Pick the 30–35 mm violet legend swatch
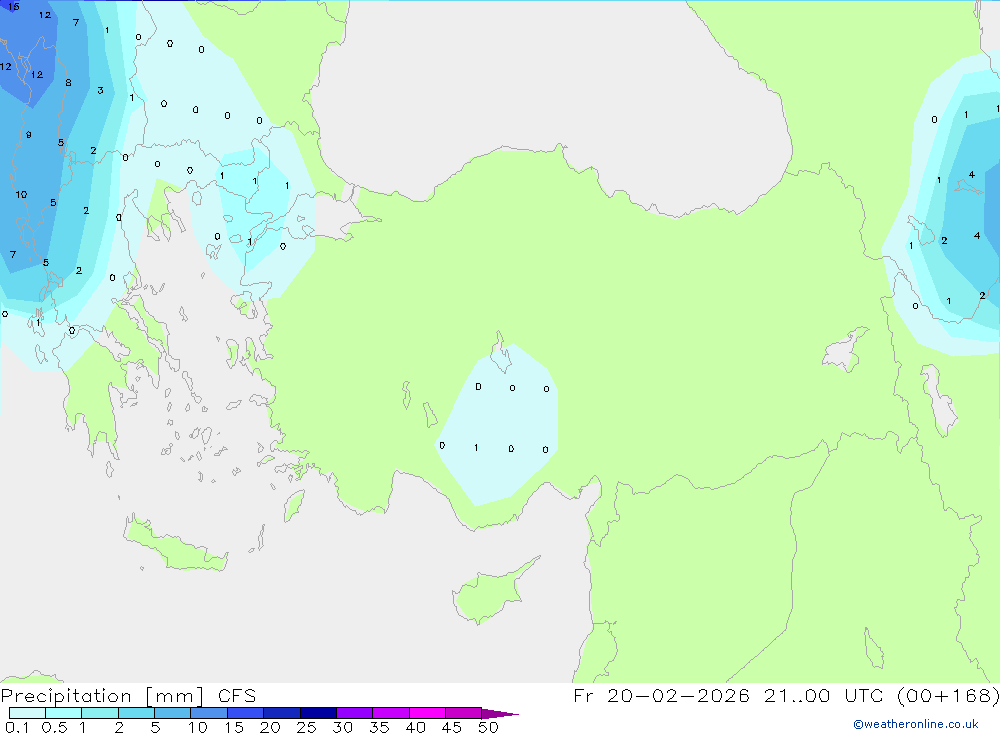This screenshot has height=733, width=1000. [x=355, y=713]
